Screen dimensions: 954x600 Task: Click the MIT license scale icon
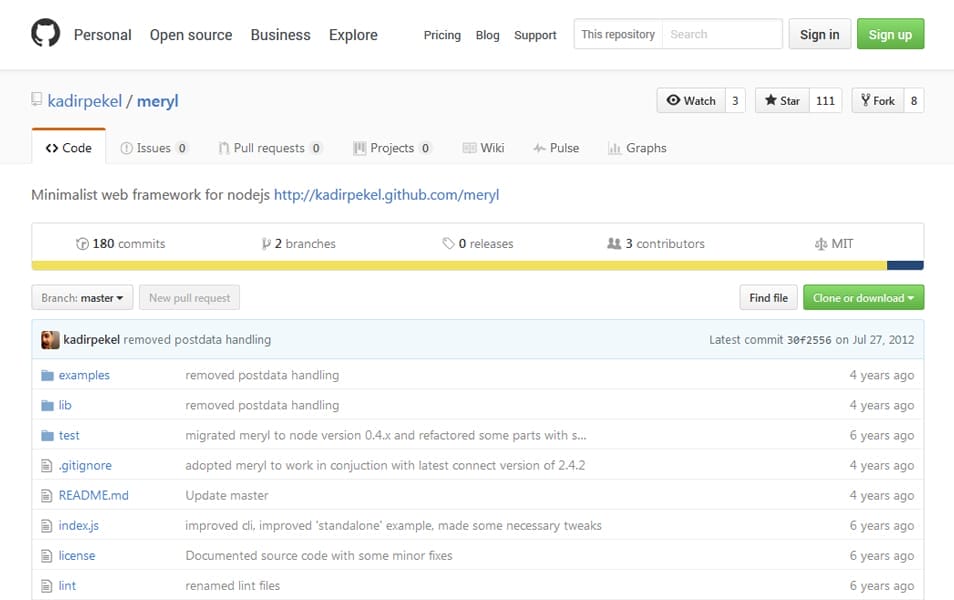pyautogui.click(x=821, y=244)
